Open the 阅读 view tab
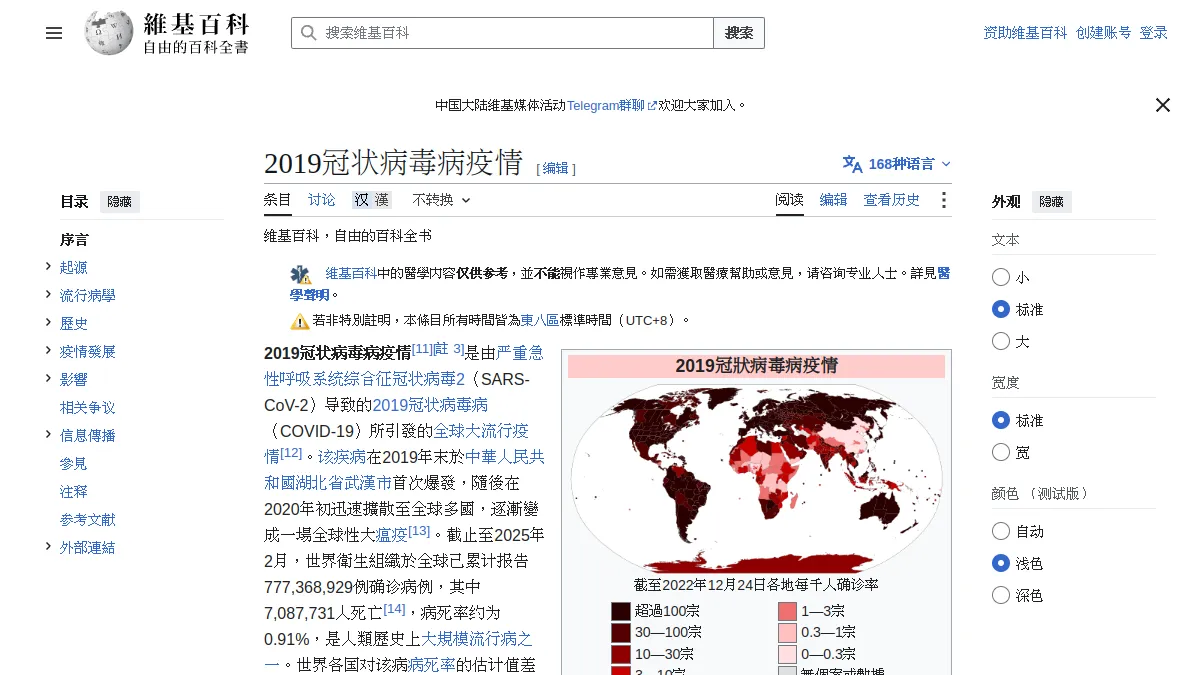Image resolution: width=1200 pixels, height=675 pixels. pyautogui.click(x=790, y=200)
